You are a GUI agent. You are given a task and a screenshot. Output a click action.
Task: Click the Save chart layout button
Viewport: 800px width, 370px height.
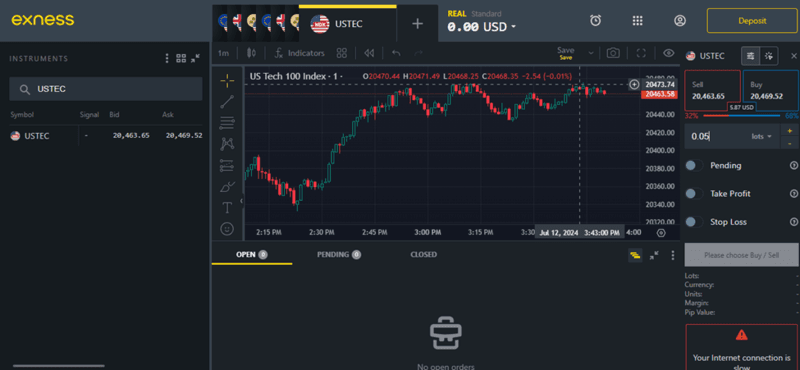(566, 53)
